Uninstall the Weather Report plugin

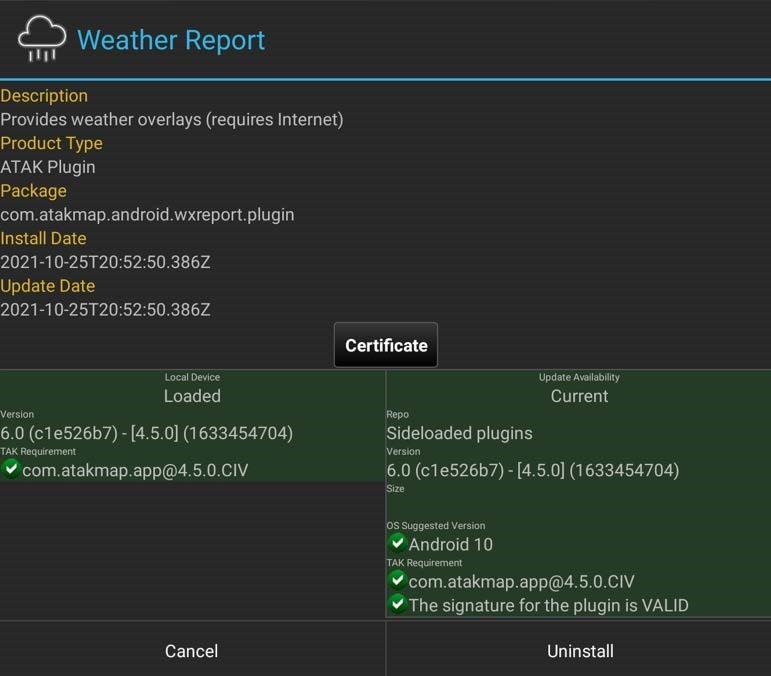click(579, 651)
